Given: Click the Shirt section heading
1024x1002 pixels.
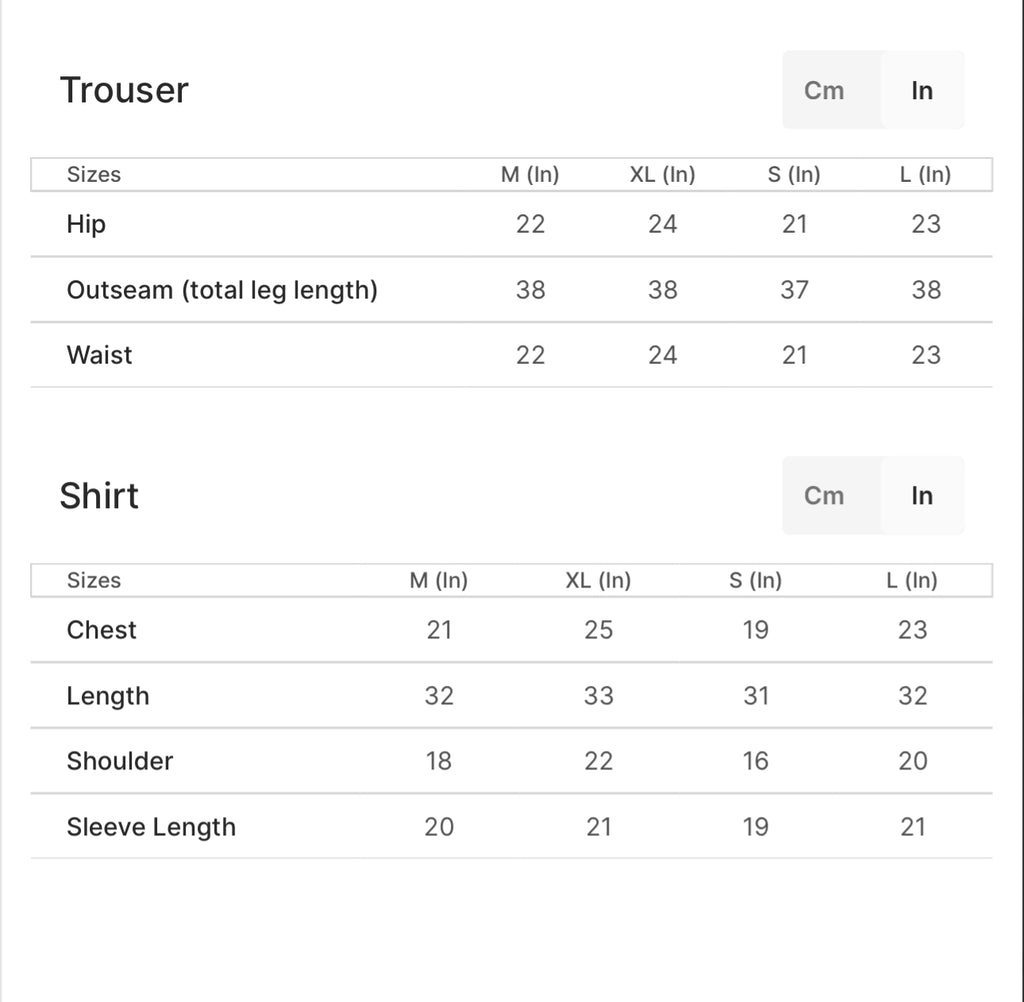Looking at the screenshot, I should 99,496.
